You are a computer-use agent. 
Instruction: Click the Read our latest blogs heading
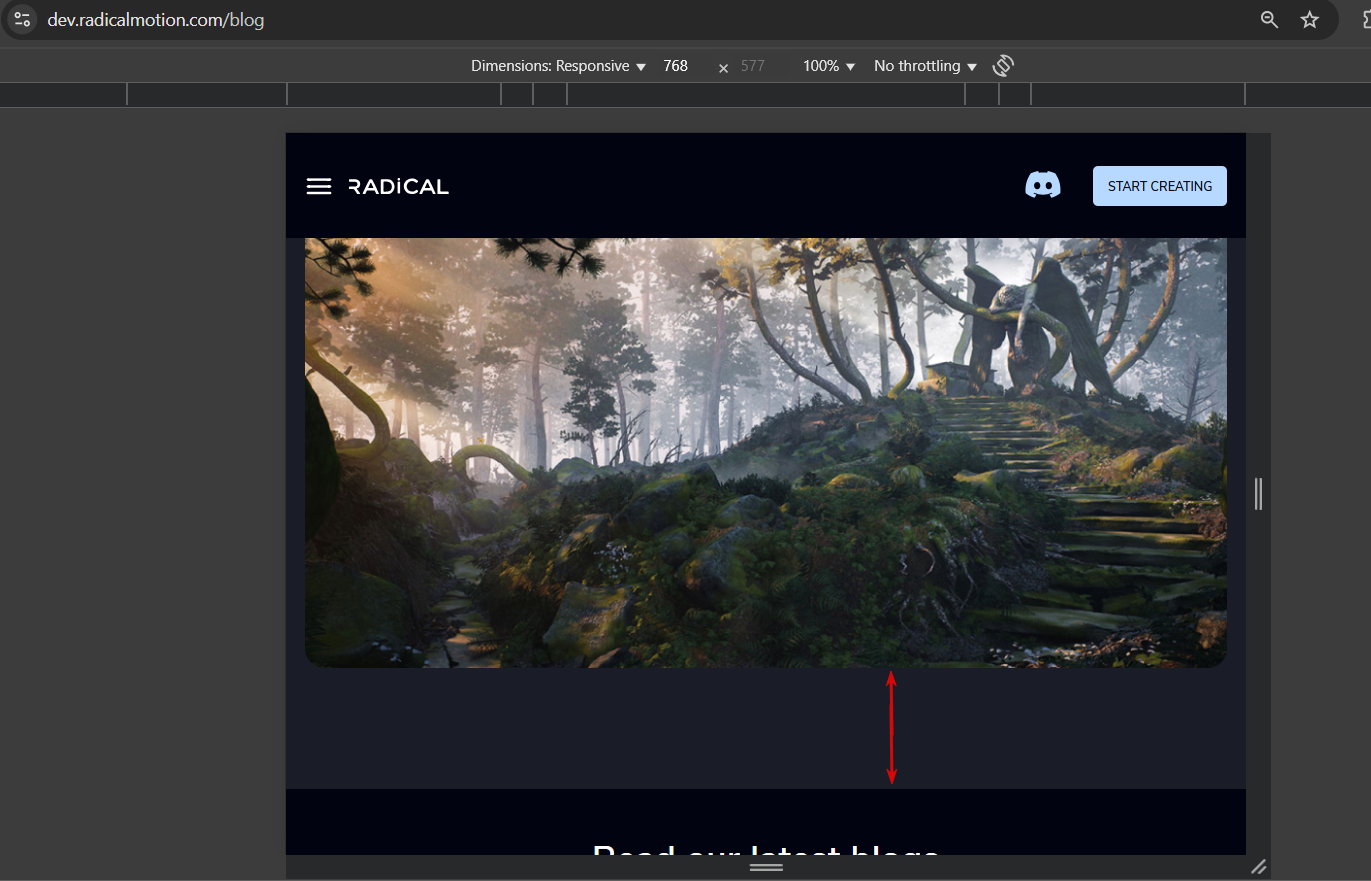766,852
